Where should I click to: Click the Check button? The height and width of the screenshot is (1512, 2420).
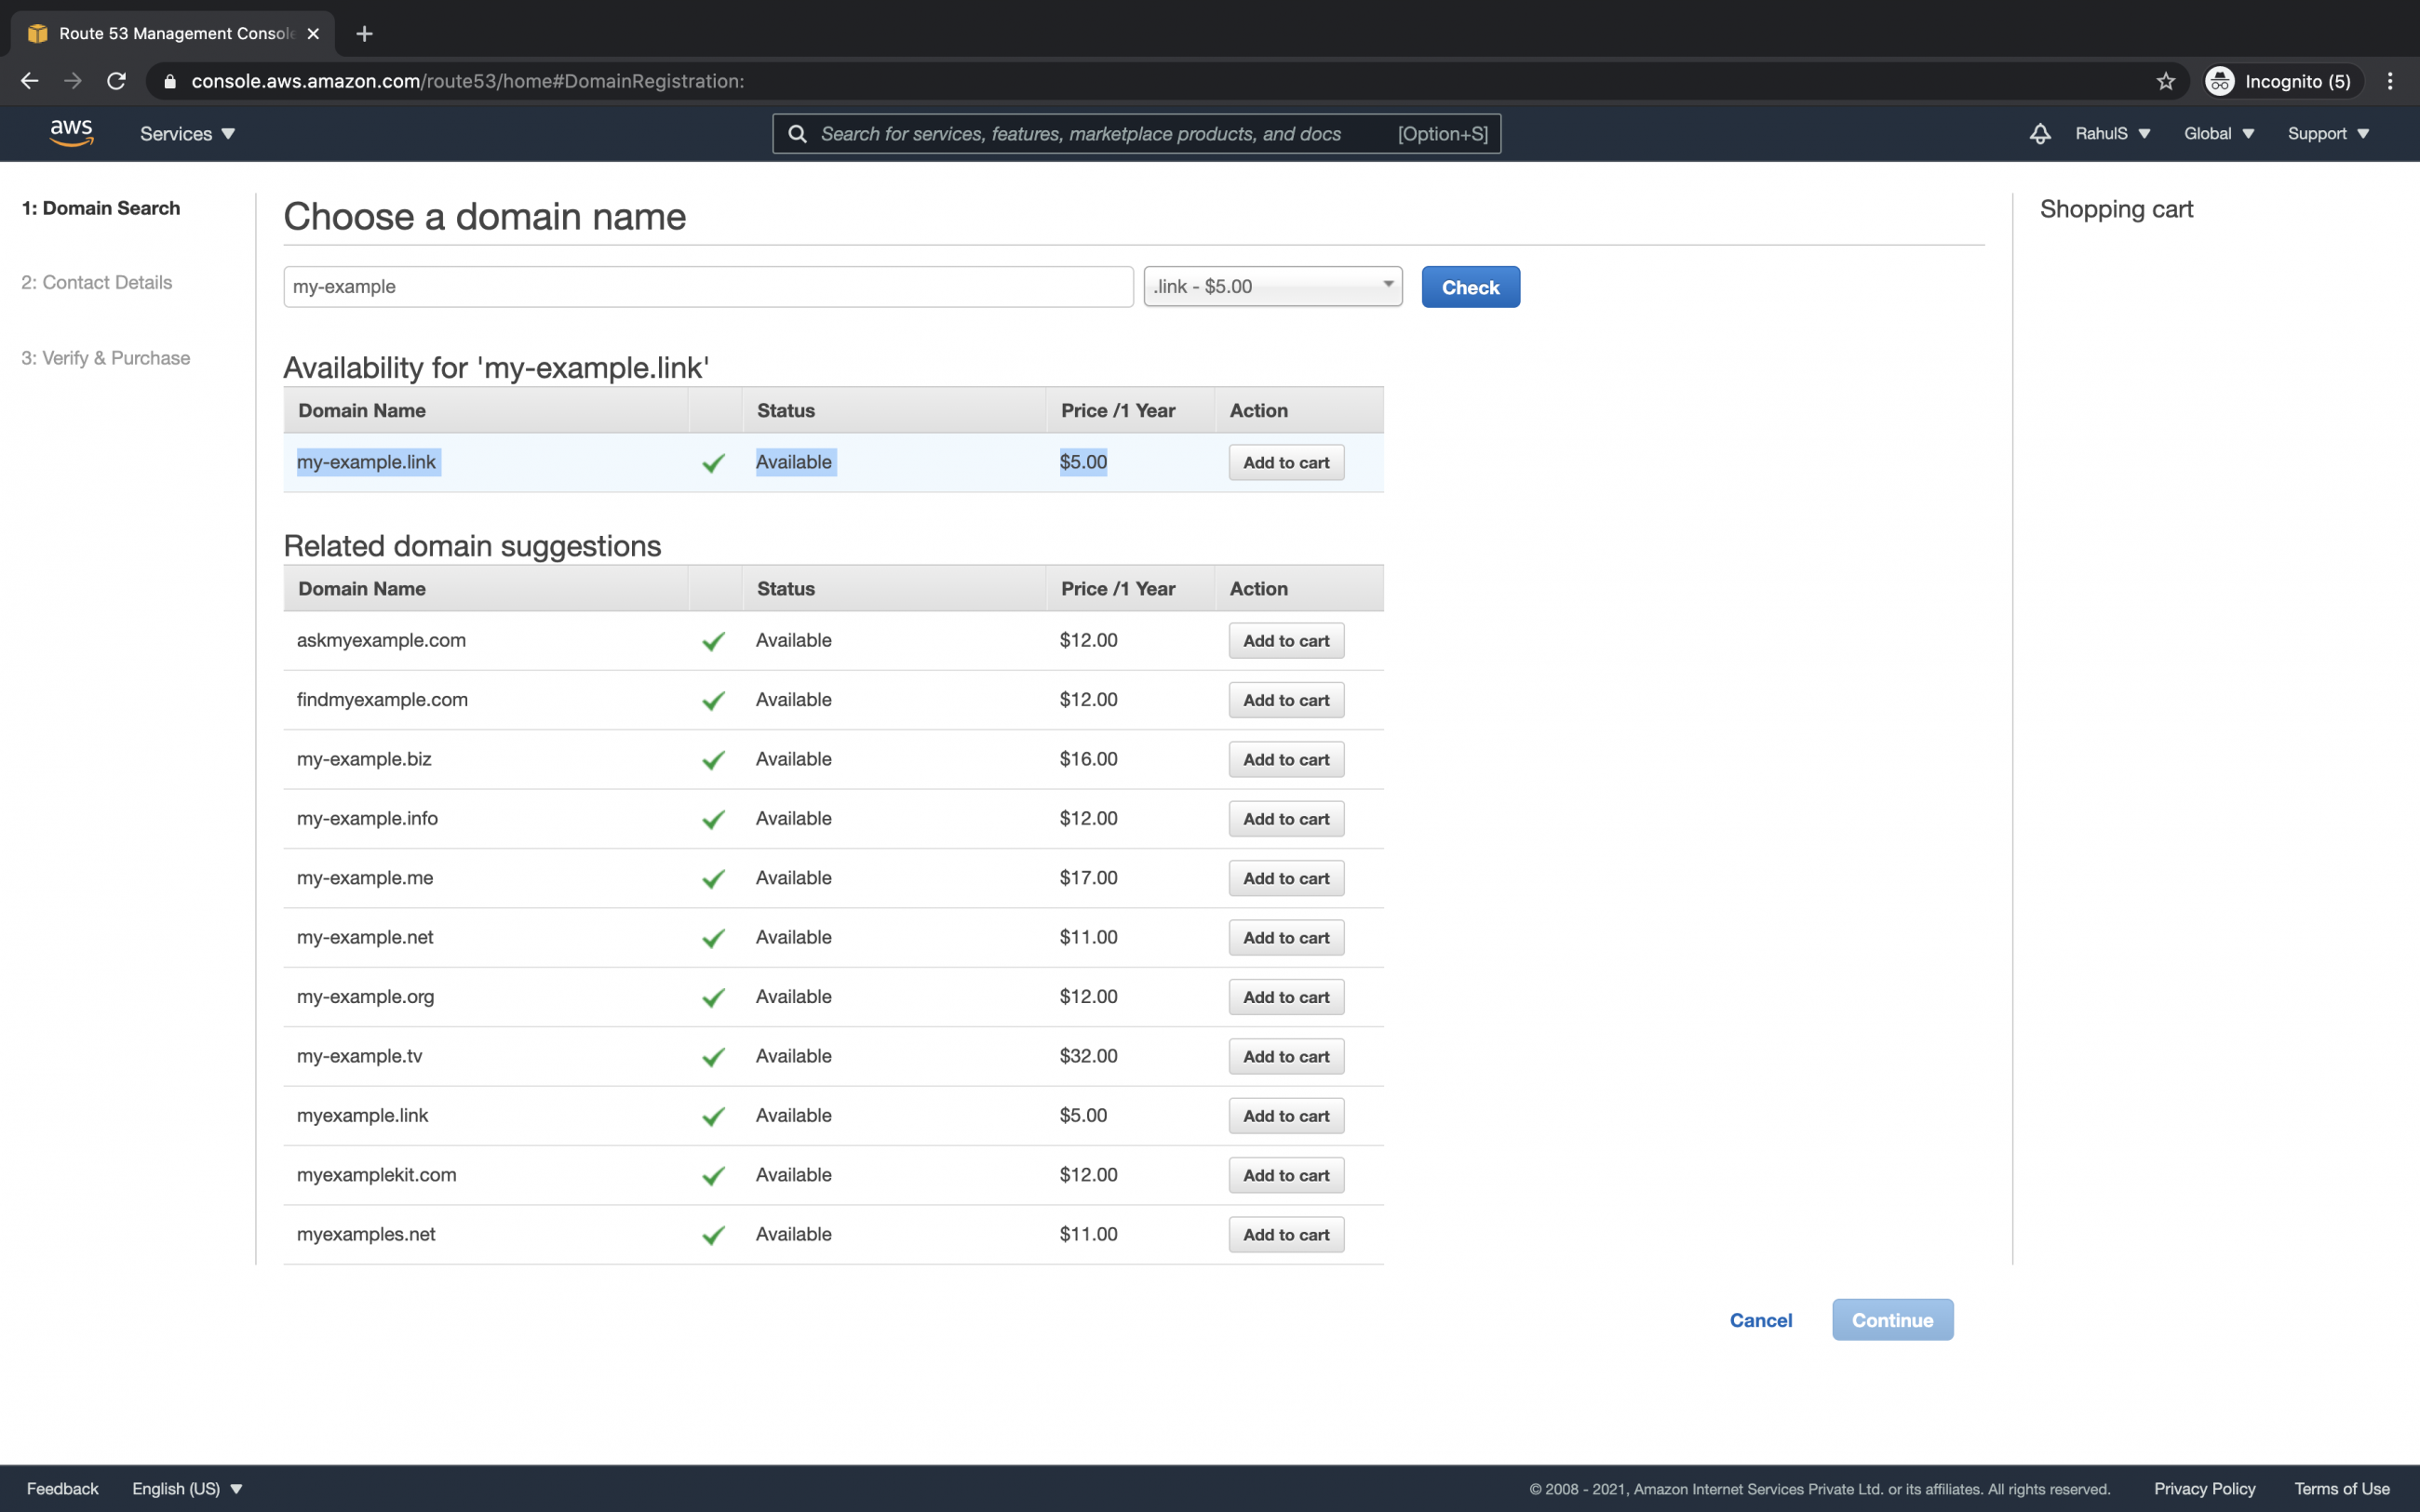1470,287
